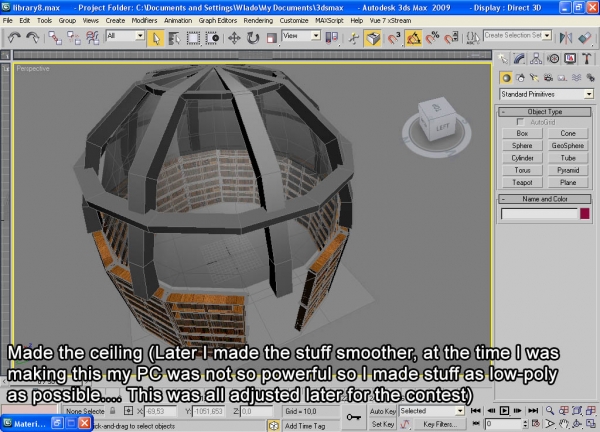
Task: Click the Select and Manipulate icon
Action: 354,38
